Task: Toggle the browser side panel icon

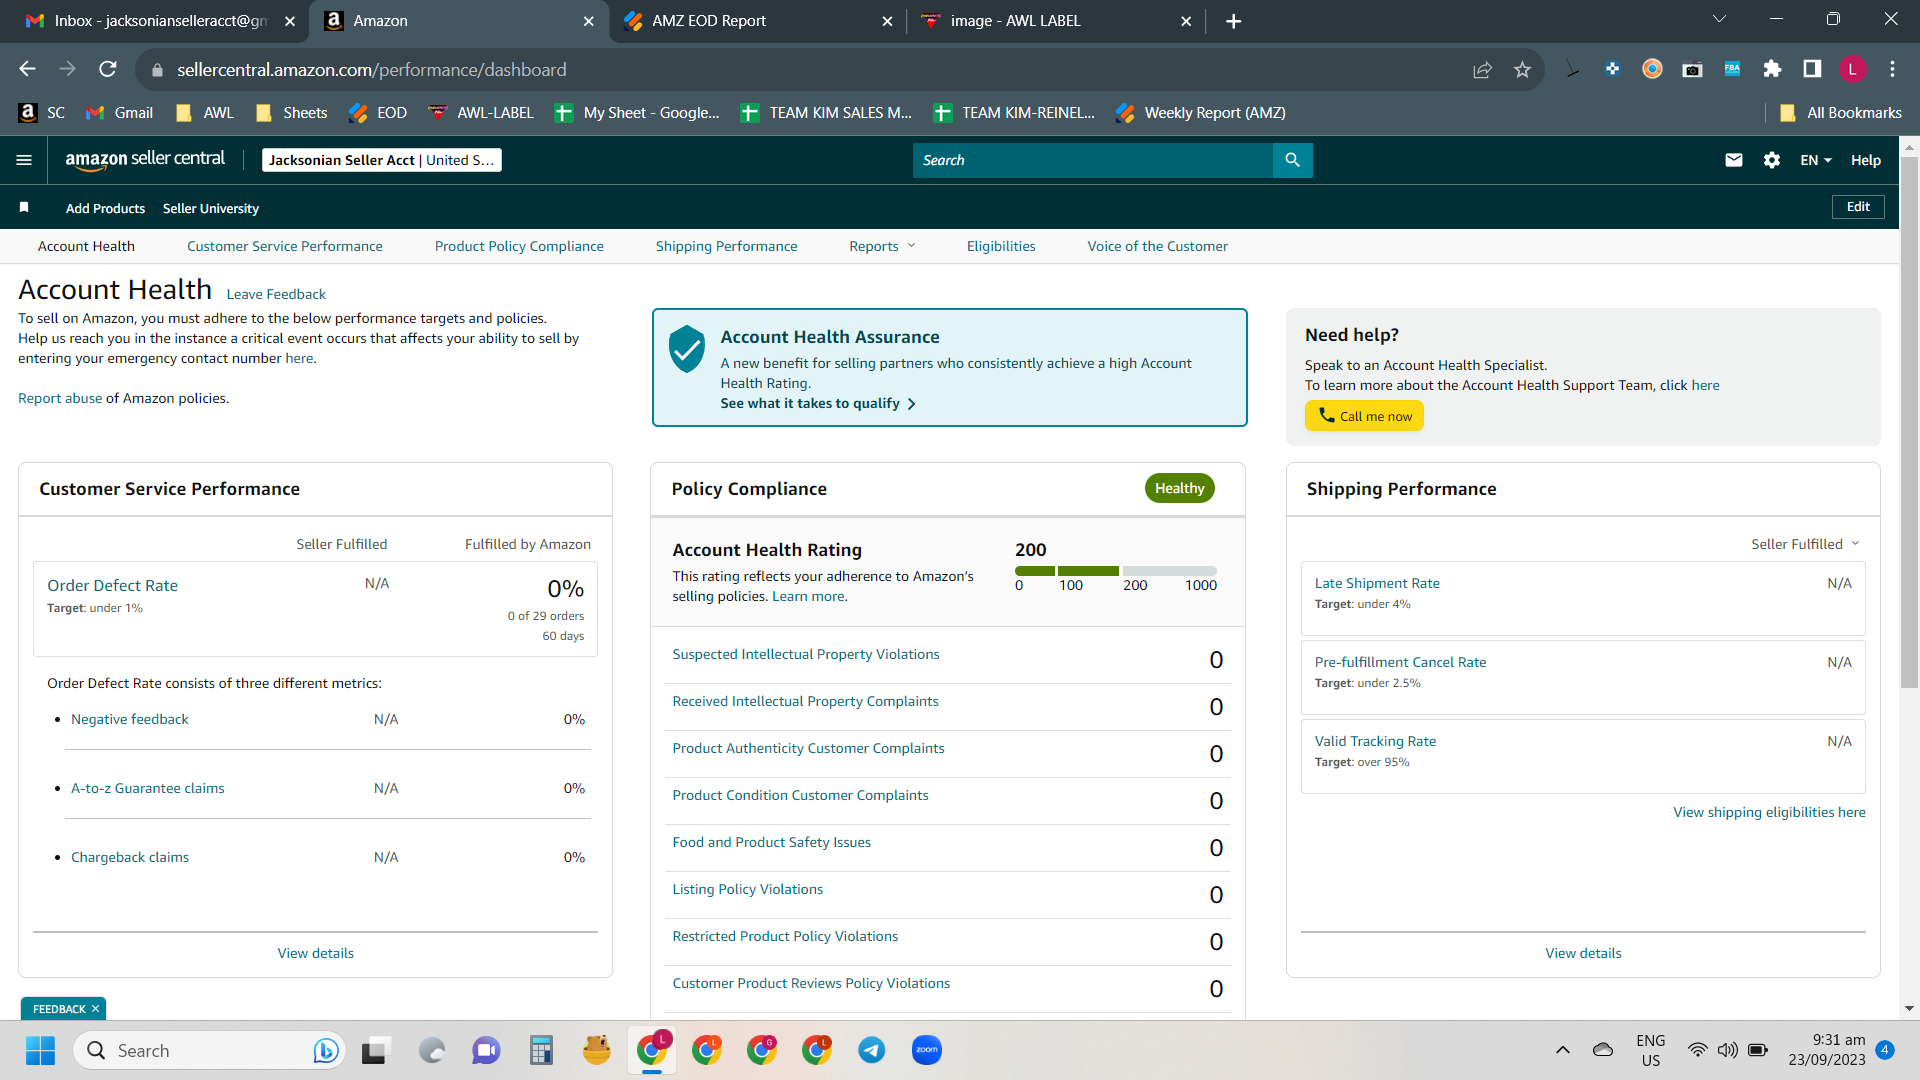Action: (x=1812, y=69)
